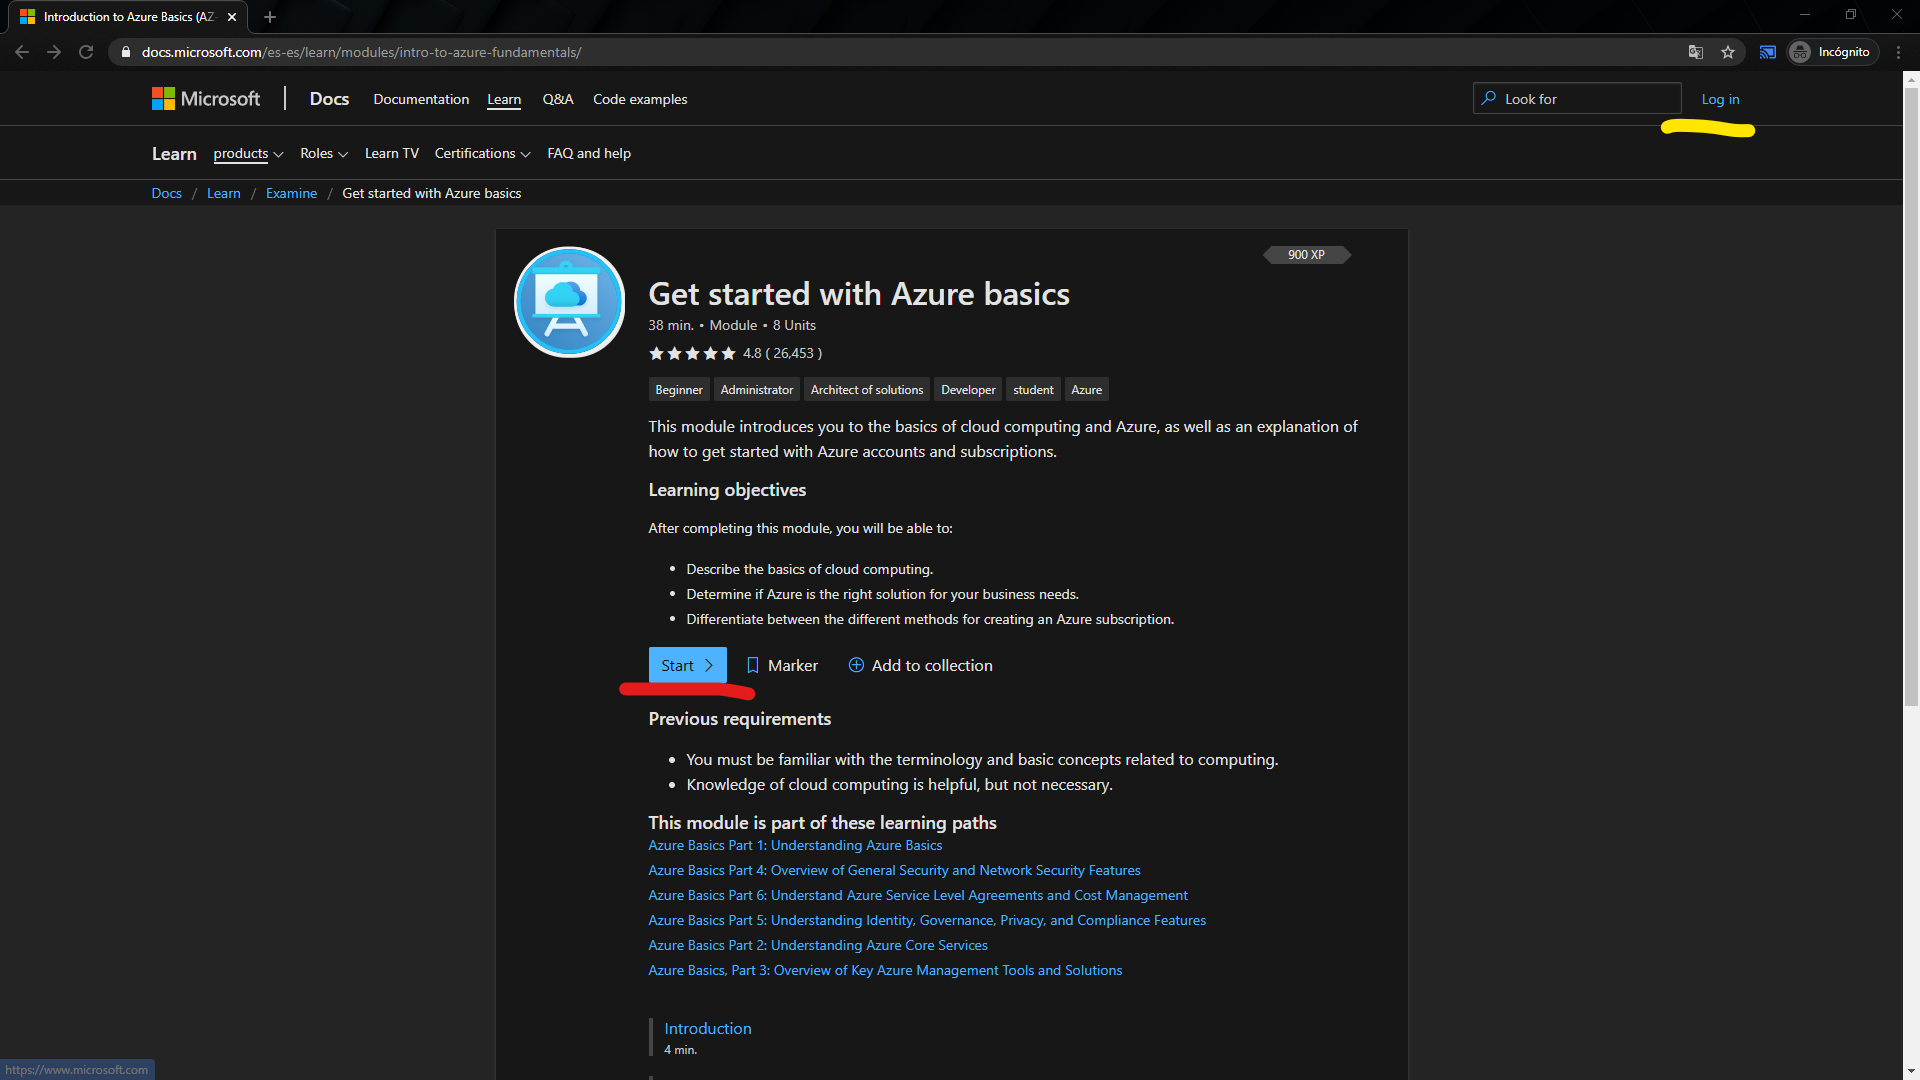Close the Introduction to Azure Basics tab
Viewport: 1920px width, 1080px height.
[232, 17]
